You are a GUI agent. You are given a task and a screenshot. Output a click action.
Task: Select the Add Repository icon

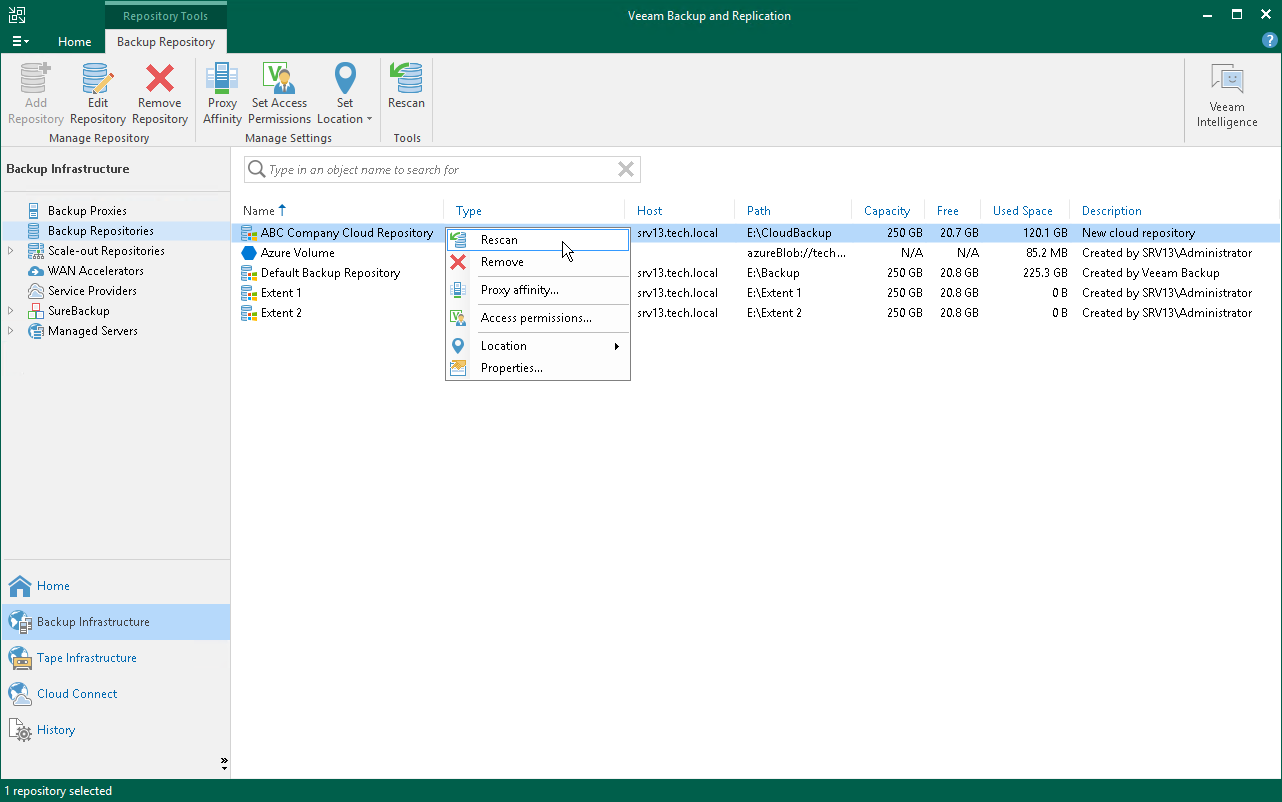[x=34, y=90]
